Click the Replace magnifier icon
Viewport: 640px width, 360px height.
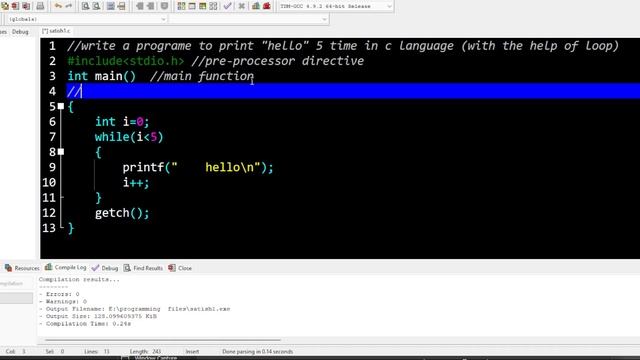pos(96,6)
